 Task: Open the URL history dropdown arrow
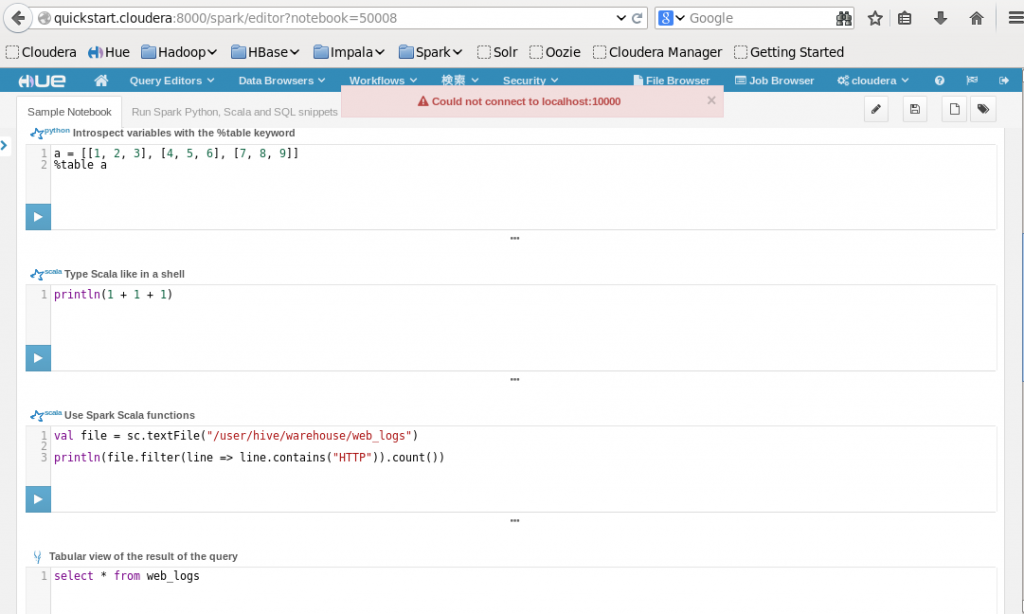coord(621,18)
